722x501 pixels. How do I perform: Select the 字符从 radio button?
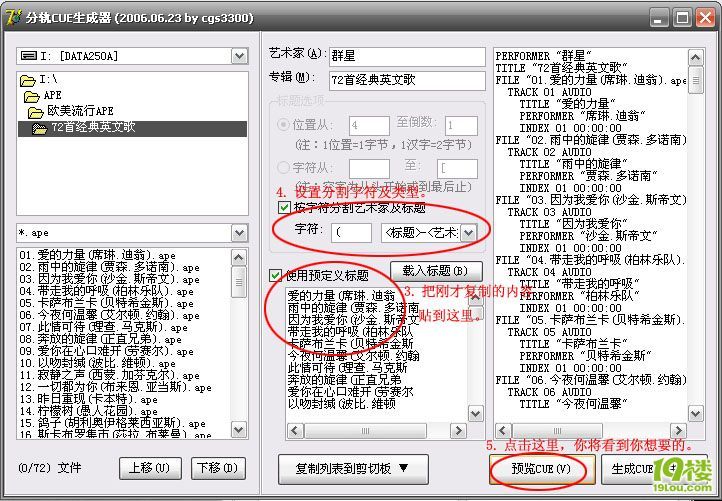click(283, 167)
